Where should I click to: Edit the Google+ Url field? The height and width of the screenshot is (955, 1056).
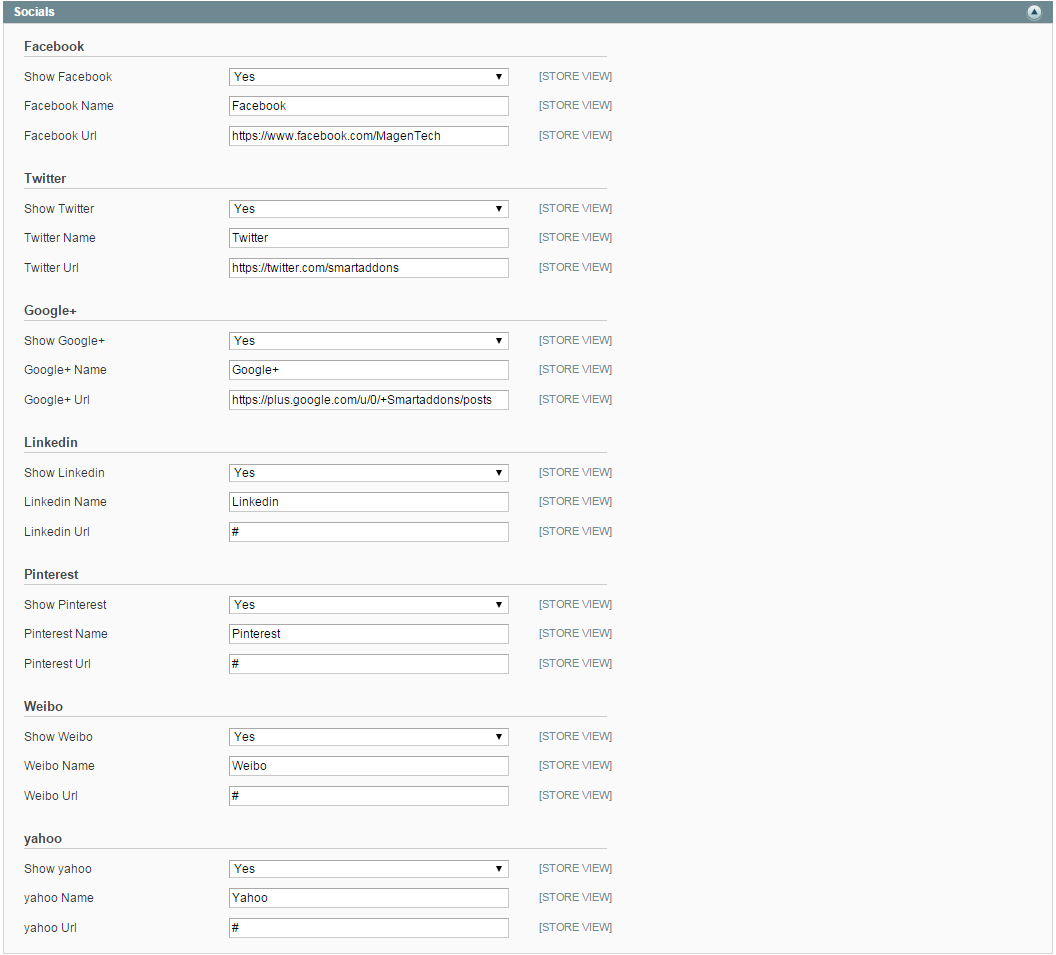pyautogui.click(x=368, y=399)
